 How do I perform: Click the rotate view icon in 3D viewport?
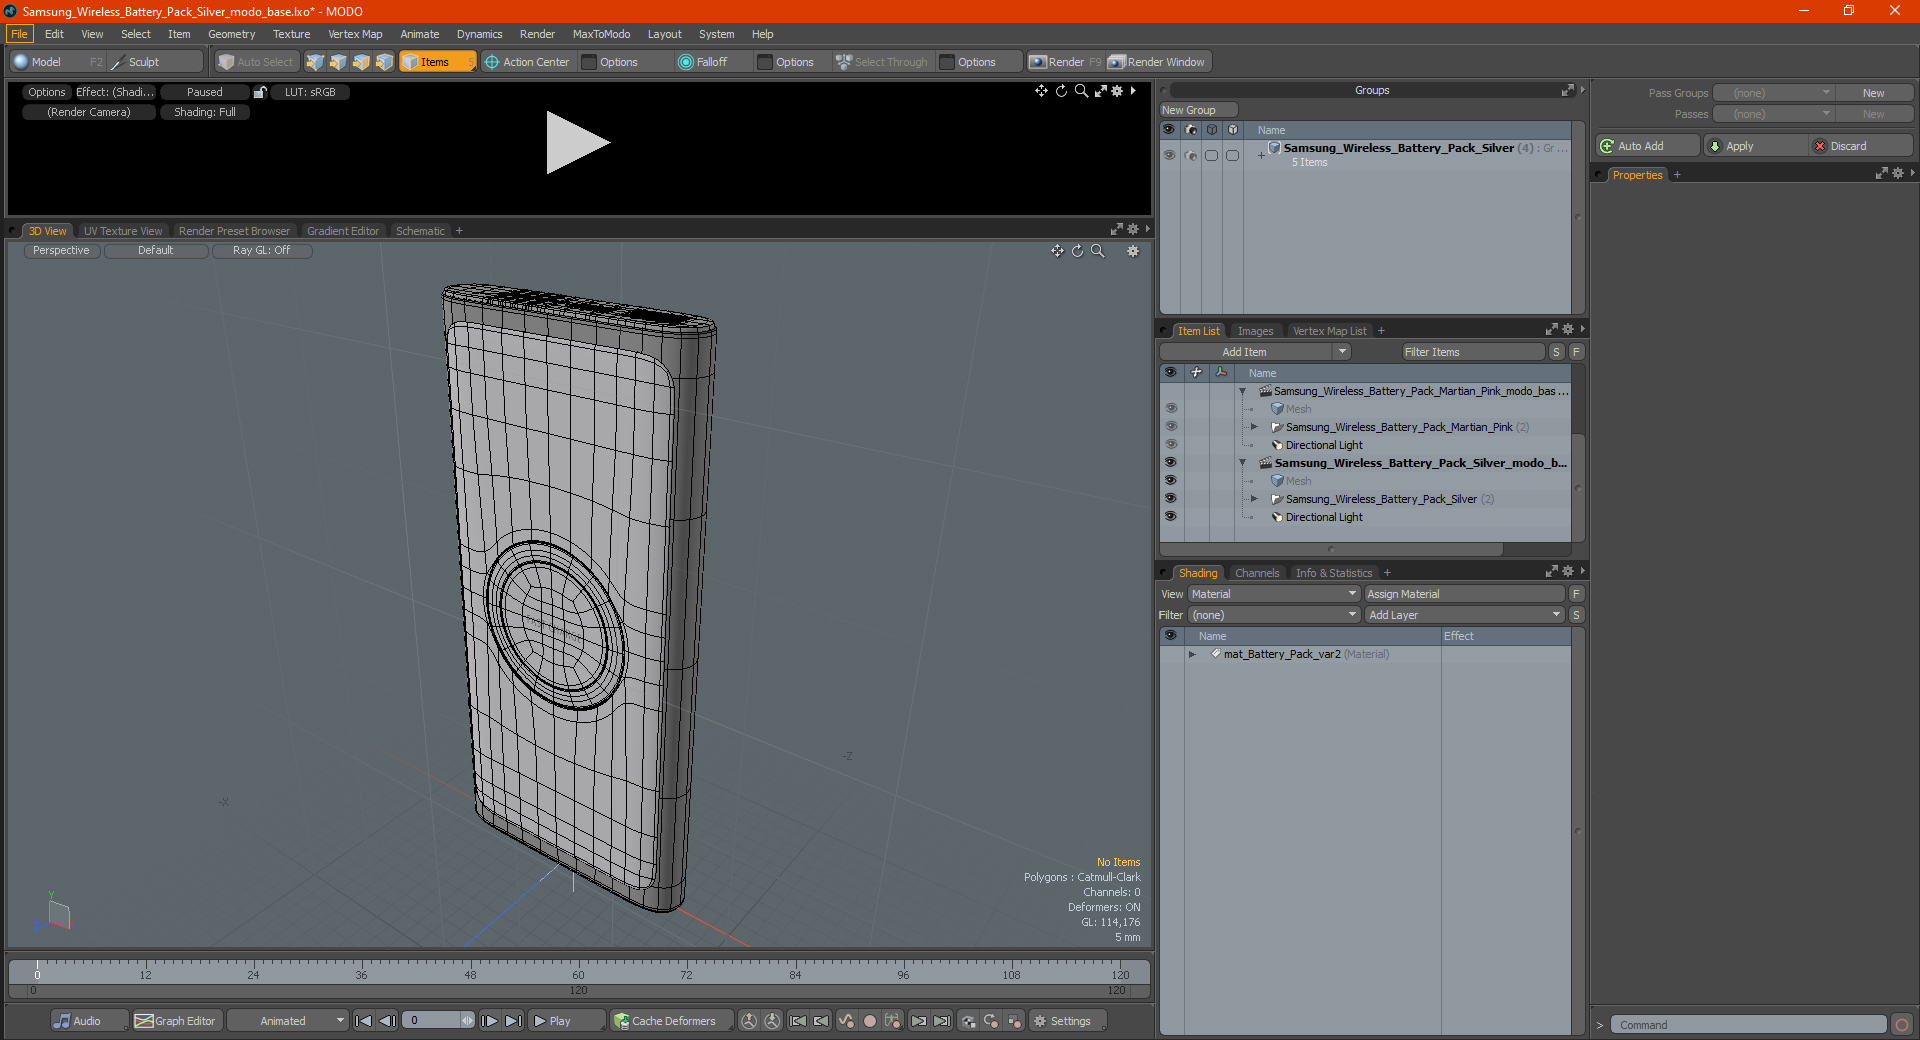point(1078,251)
